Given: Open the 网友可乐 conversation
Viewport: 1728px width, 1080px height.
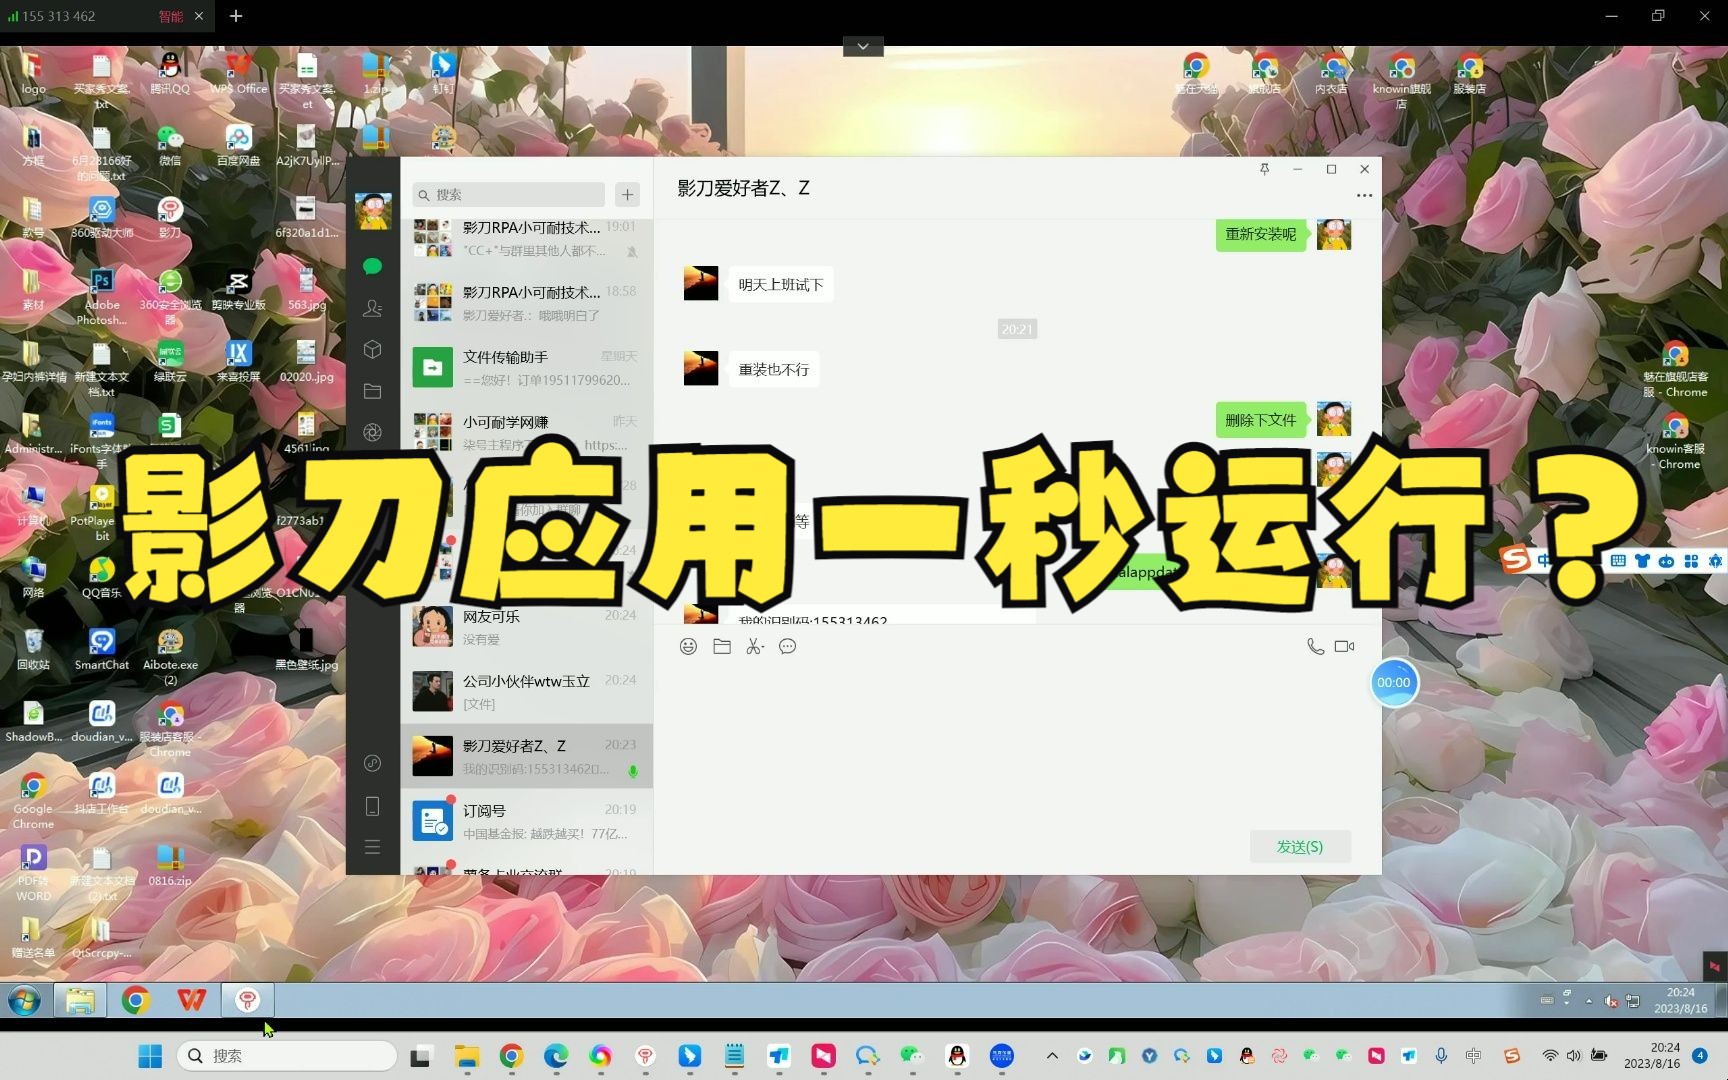Looking at the screenshot, I should (x=527, y=626).
